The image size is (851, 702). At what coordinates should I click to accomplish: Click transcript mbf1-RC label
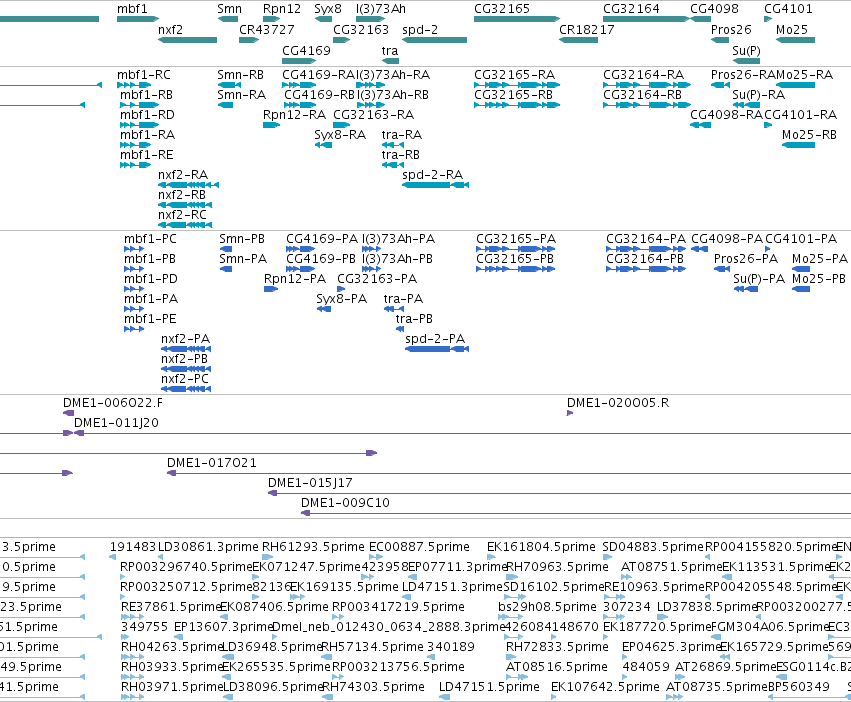coord(144,75)
